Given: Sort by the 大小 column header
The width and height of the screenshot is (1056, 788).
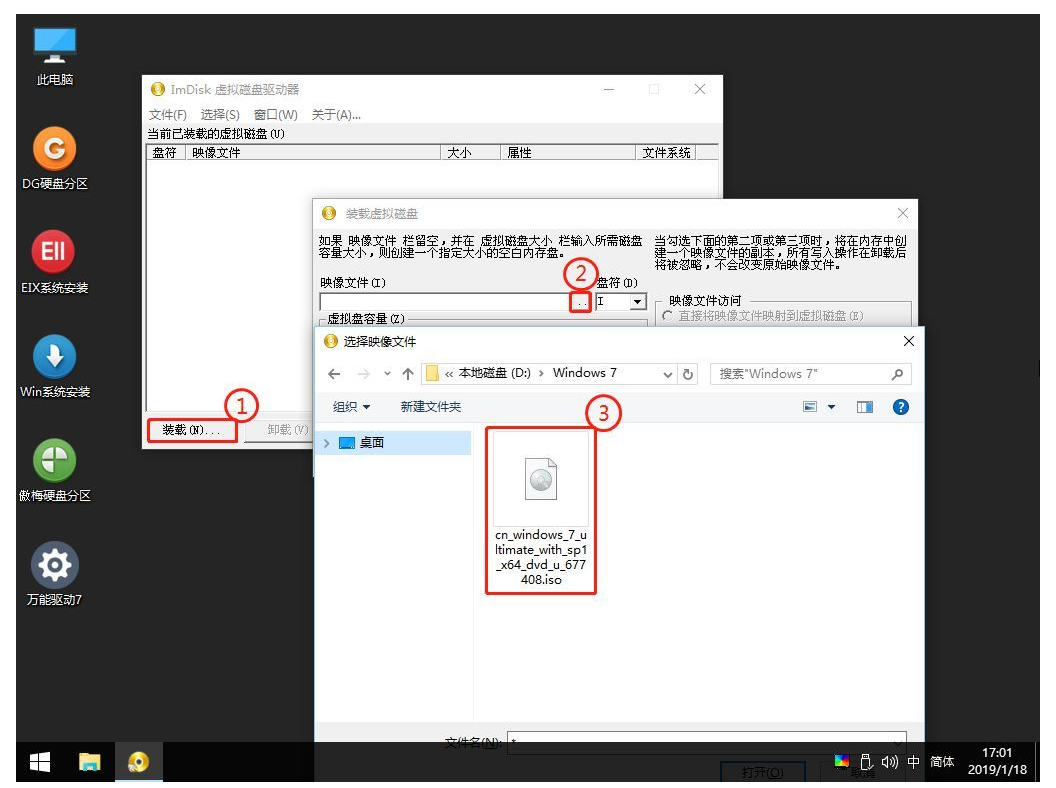Looking at the screenshot, I should [470, 153].
